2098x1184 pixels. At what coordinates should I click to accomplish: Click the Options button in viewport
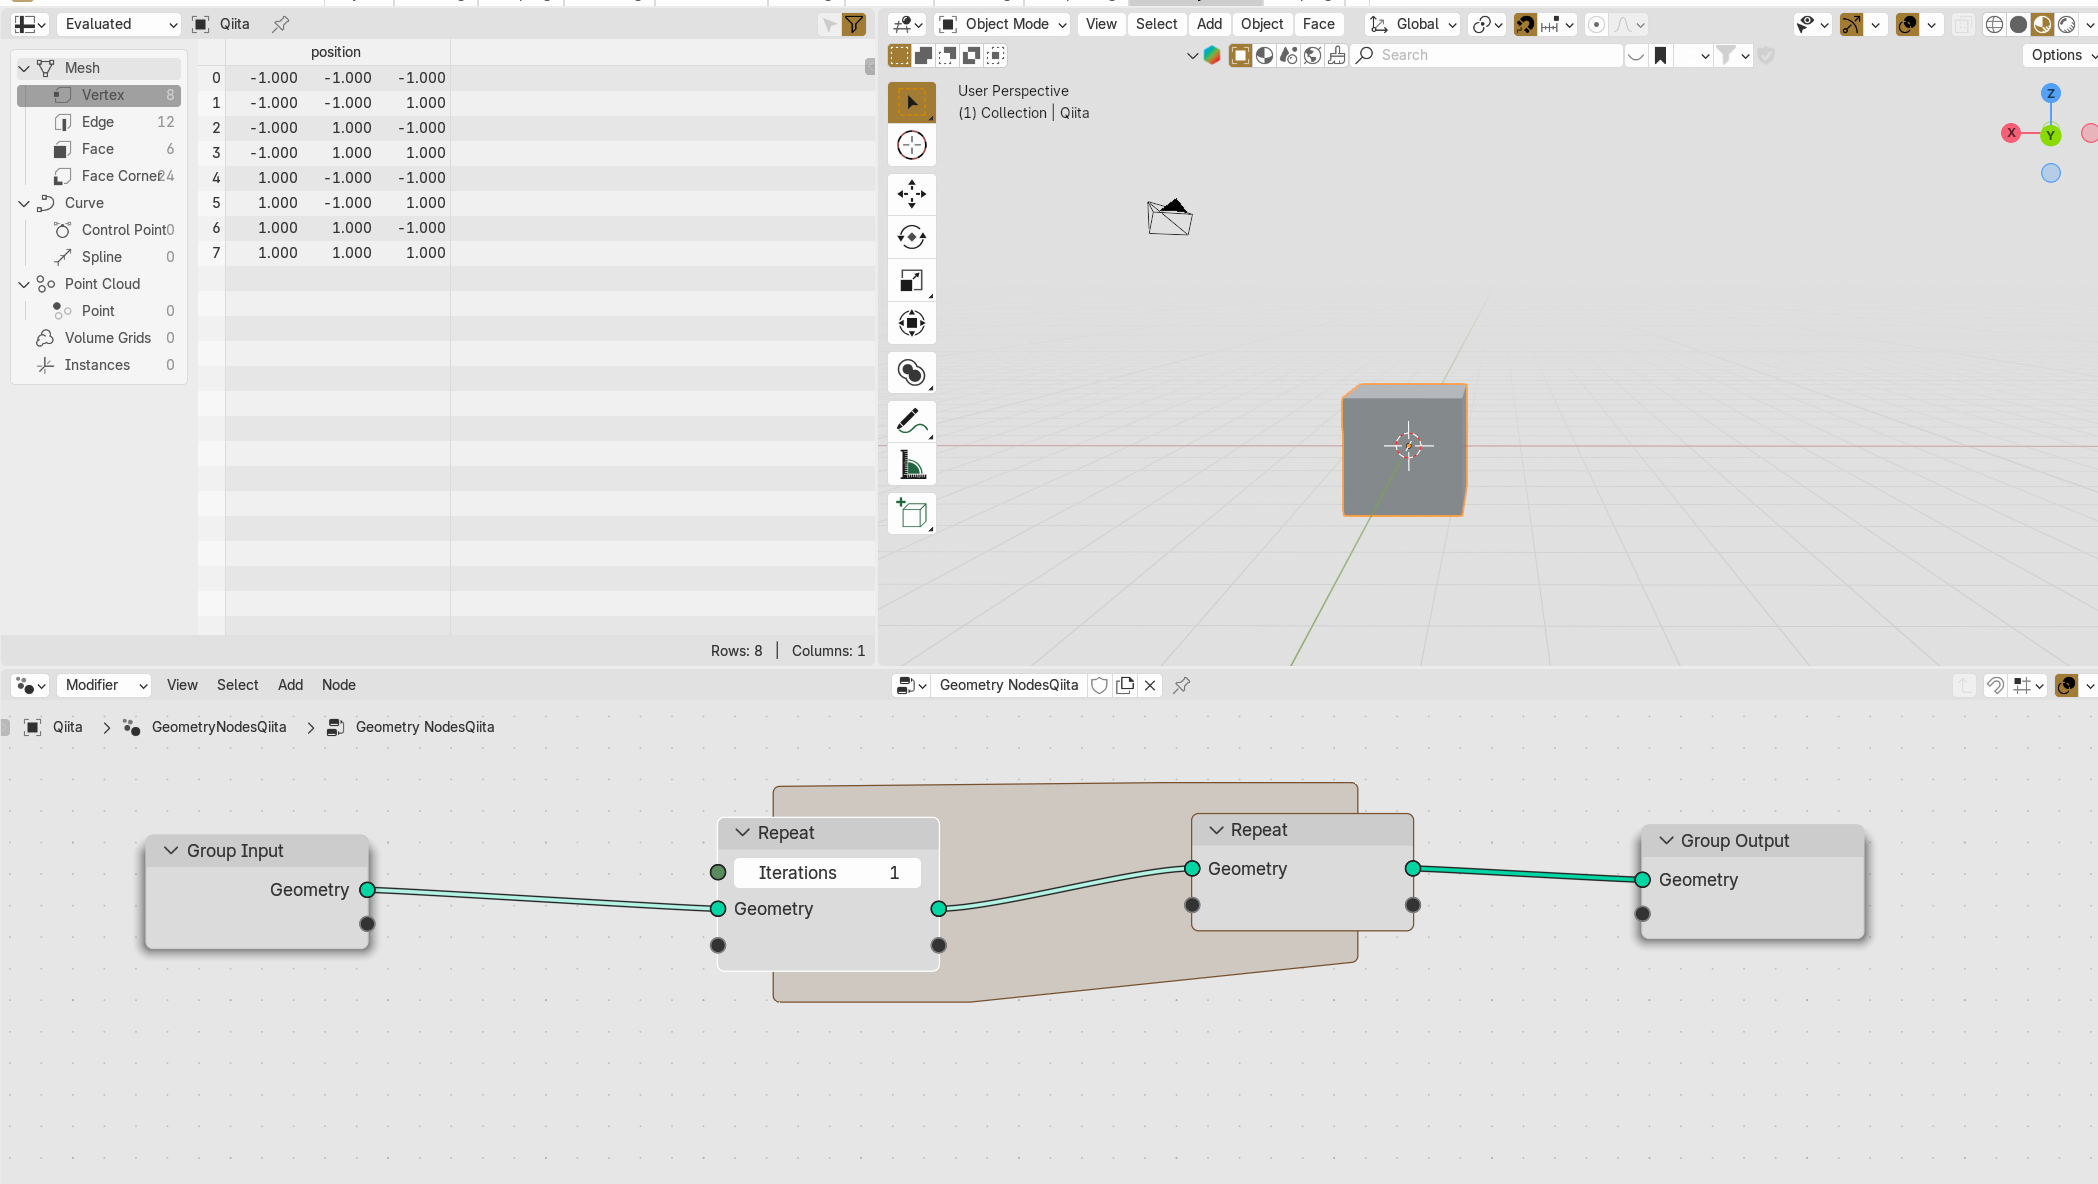[2058, 55]
